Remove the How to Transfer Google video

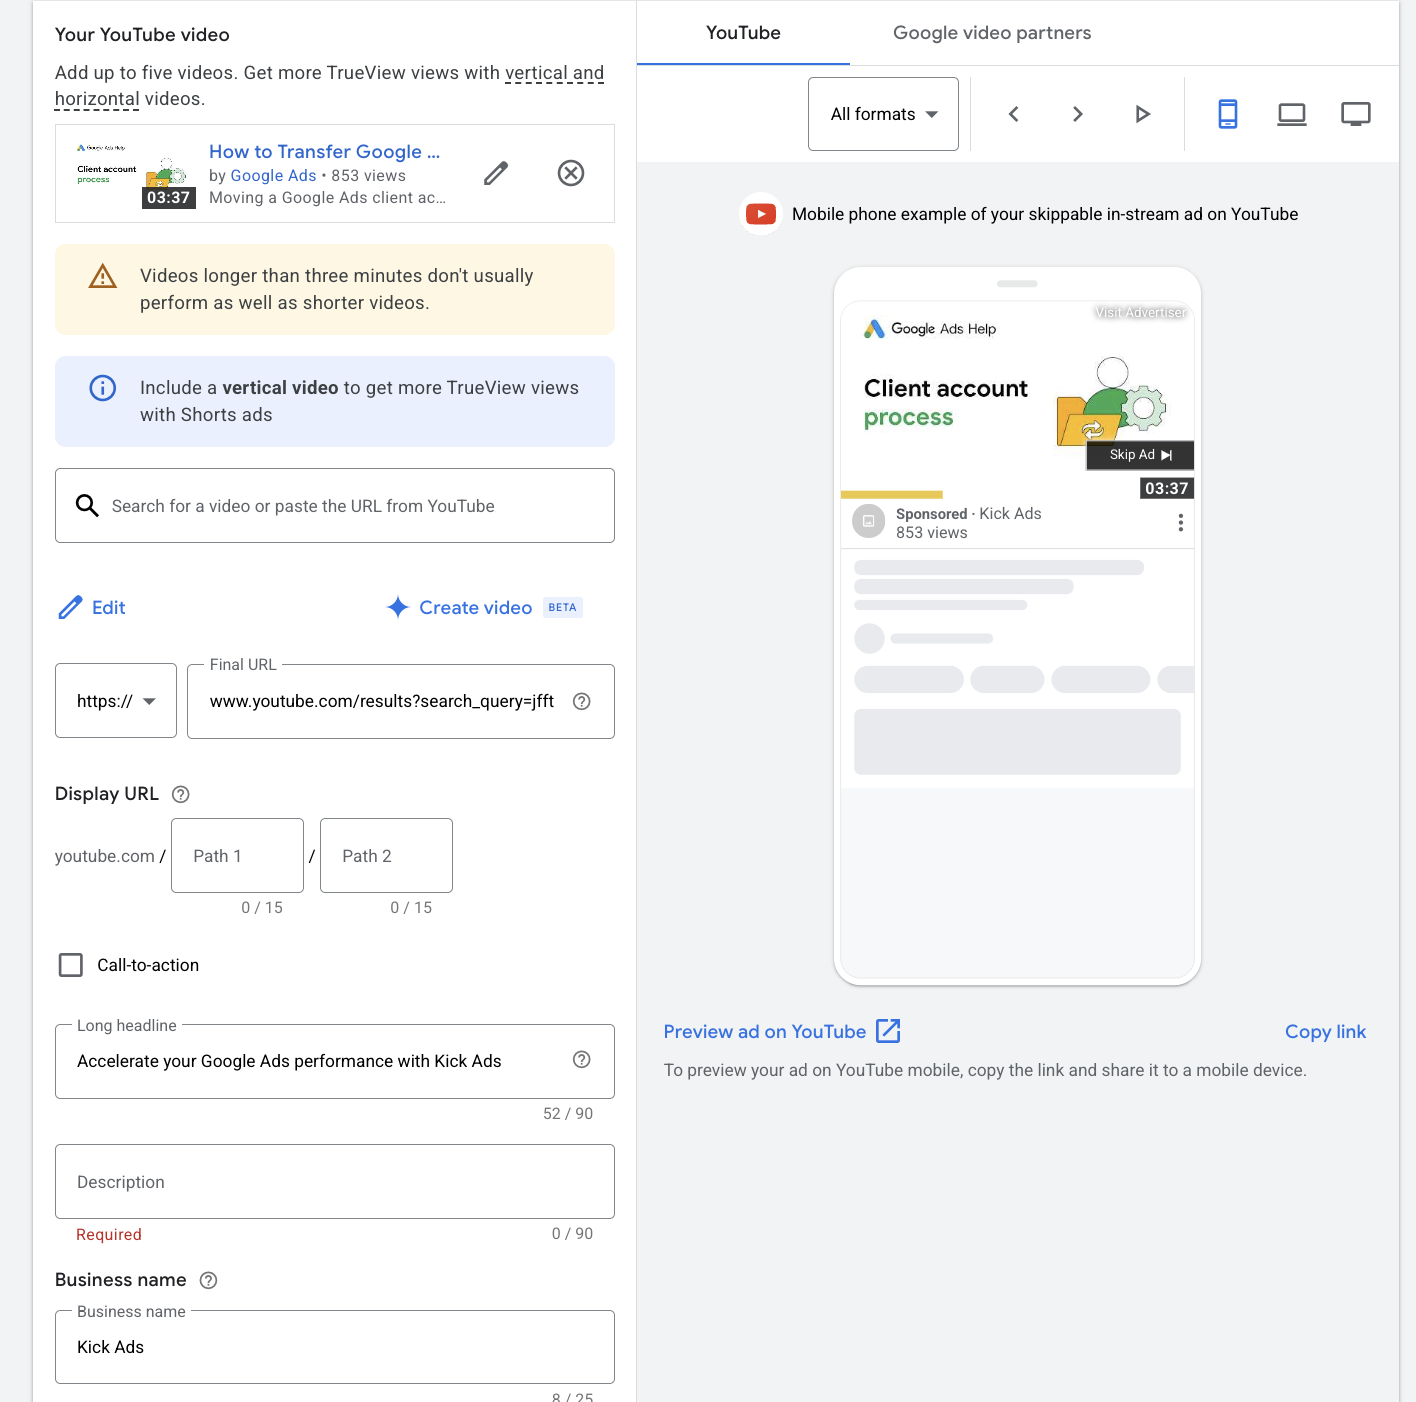(571, 173)
